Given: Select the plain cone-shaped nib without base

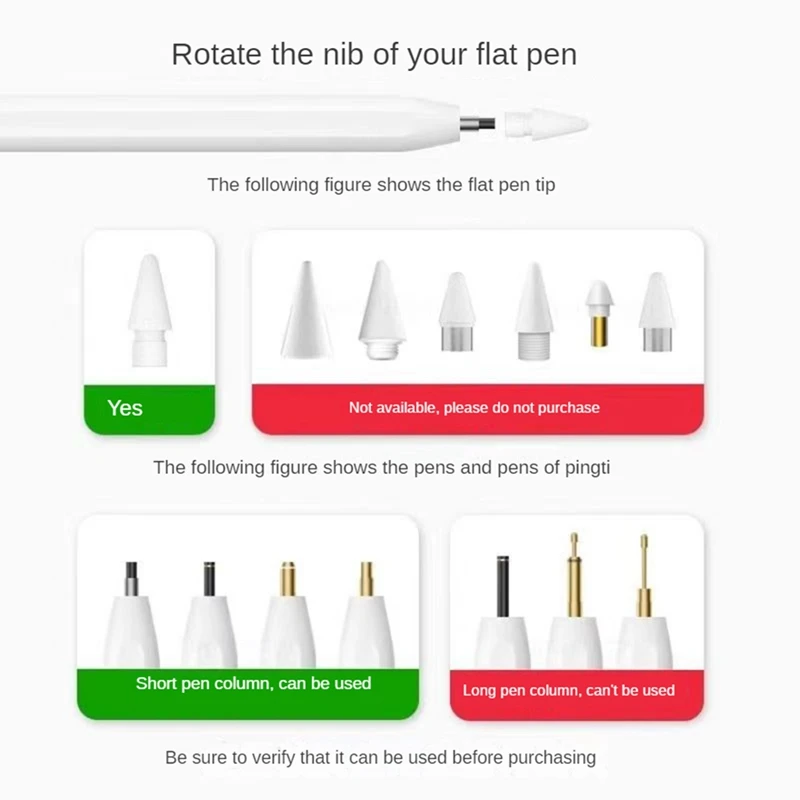Looking at the screenshot, I should coord(306,309).
